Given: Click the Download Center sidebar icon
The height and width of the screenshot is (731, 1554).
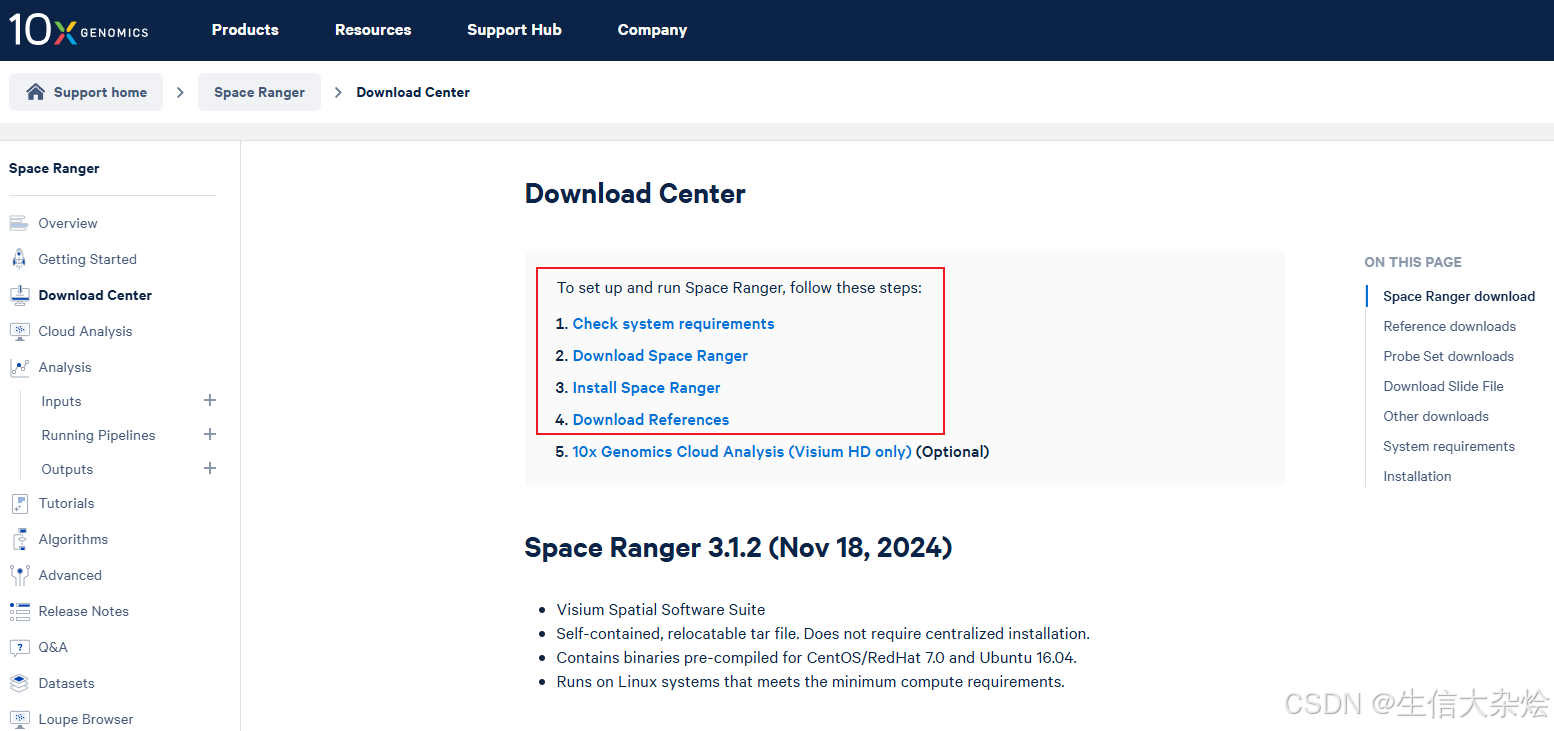Looking at the screenshot, I should coord(19,295).
